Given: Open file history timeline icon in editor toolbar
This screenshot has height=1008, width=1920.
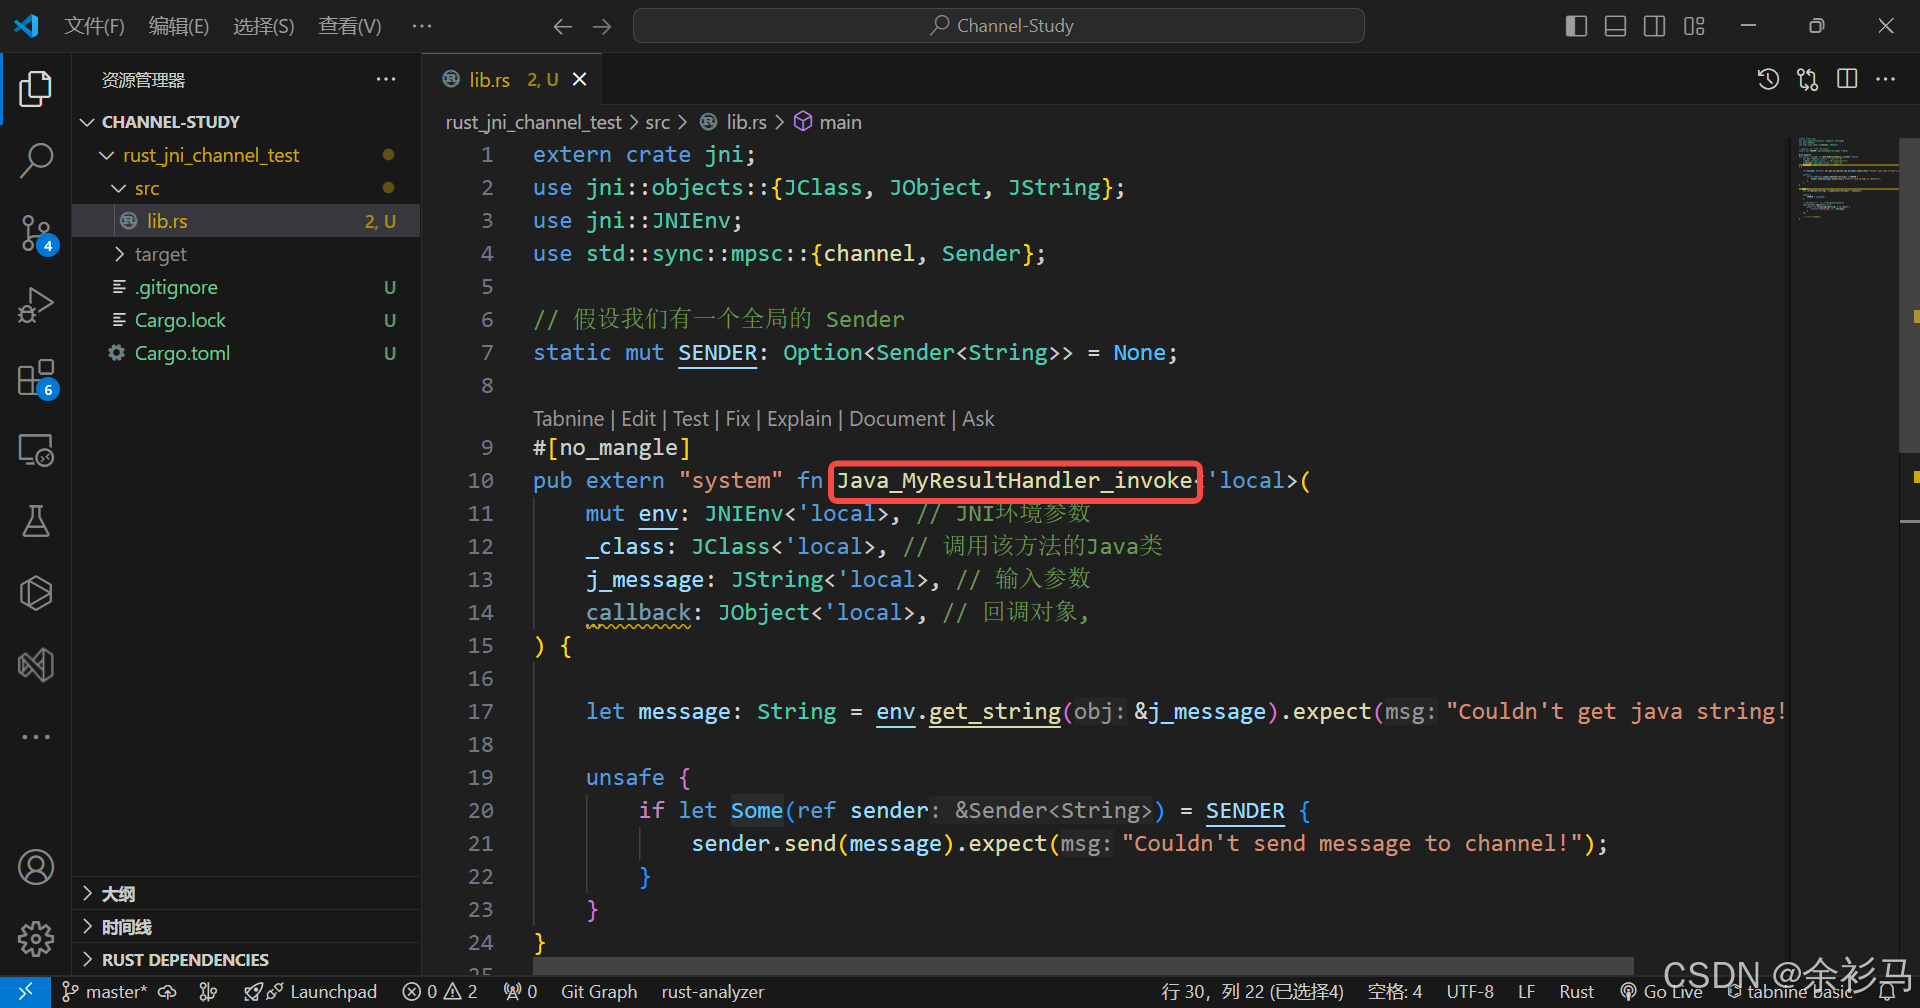Looking at the screenshot, I should point(1768,79).
